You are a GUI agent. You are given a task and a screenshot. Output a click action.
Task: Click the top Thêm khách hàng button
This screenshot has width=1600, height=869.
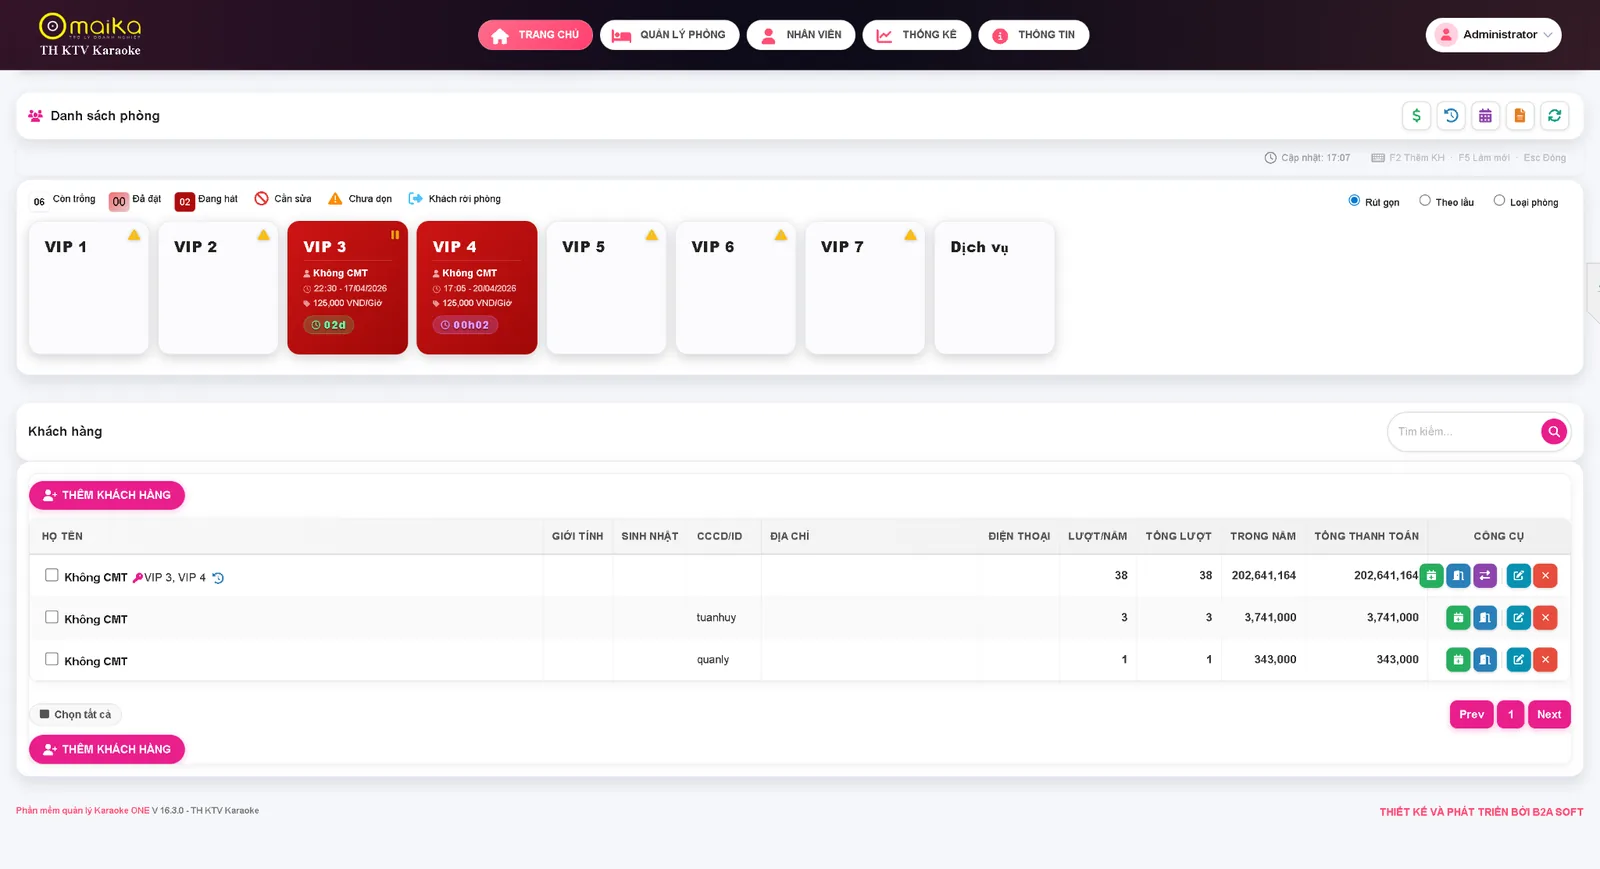[x=107, y=495]
